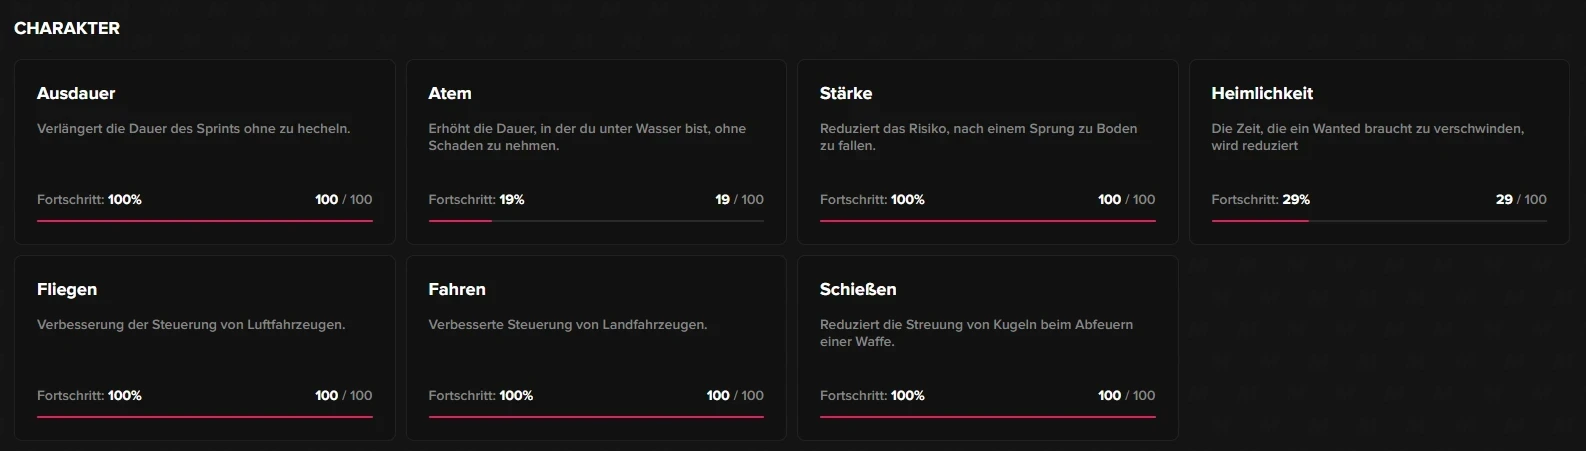Viewport: 1586px width, 451px height.
Task: Click the Atem progress bar
Action: (x=596, y=221)
